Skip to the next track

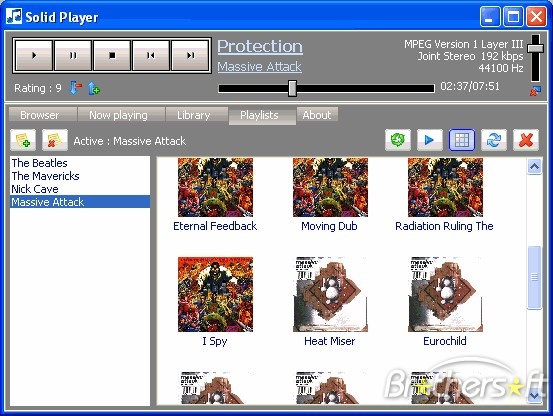point(190,55)
